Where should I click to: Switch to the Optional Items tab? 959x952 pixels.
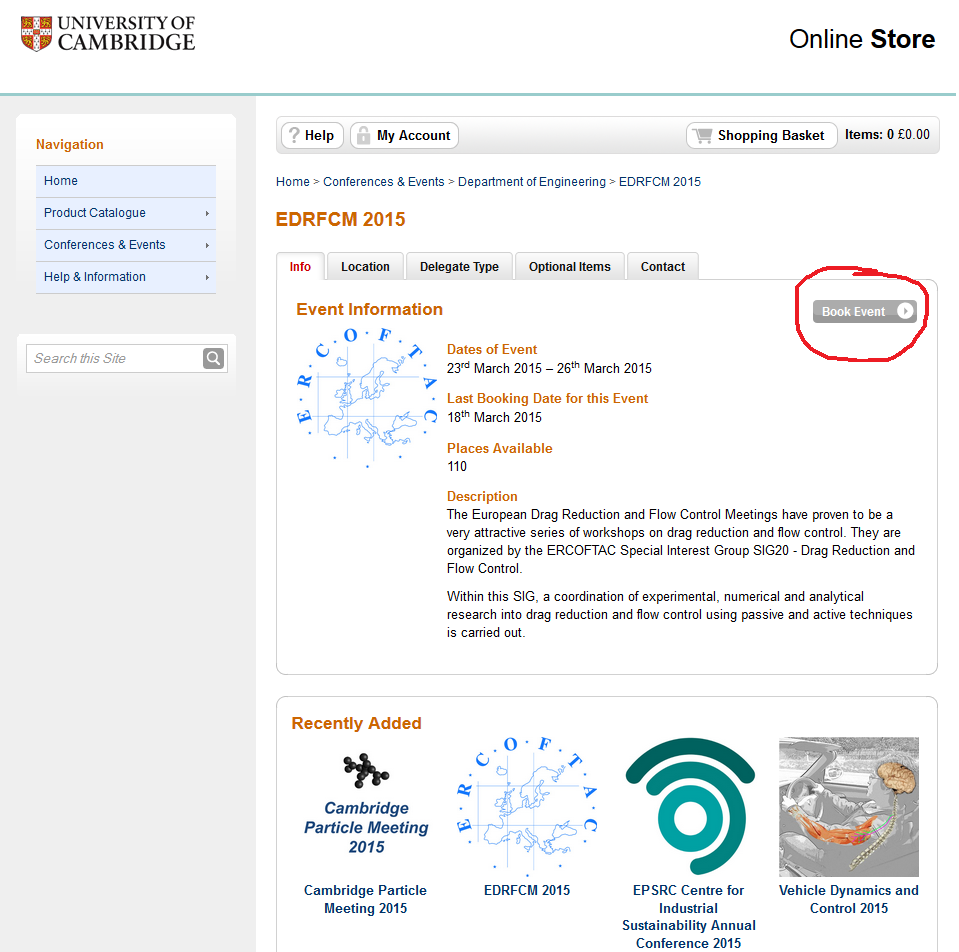coord(569,267)
